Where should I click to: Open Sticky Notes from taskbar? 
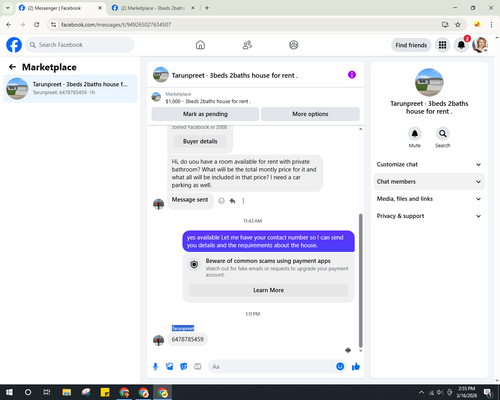point(105,392)
